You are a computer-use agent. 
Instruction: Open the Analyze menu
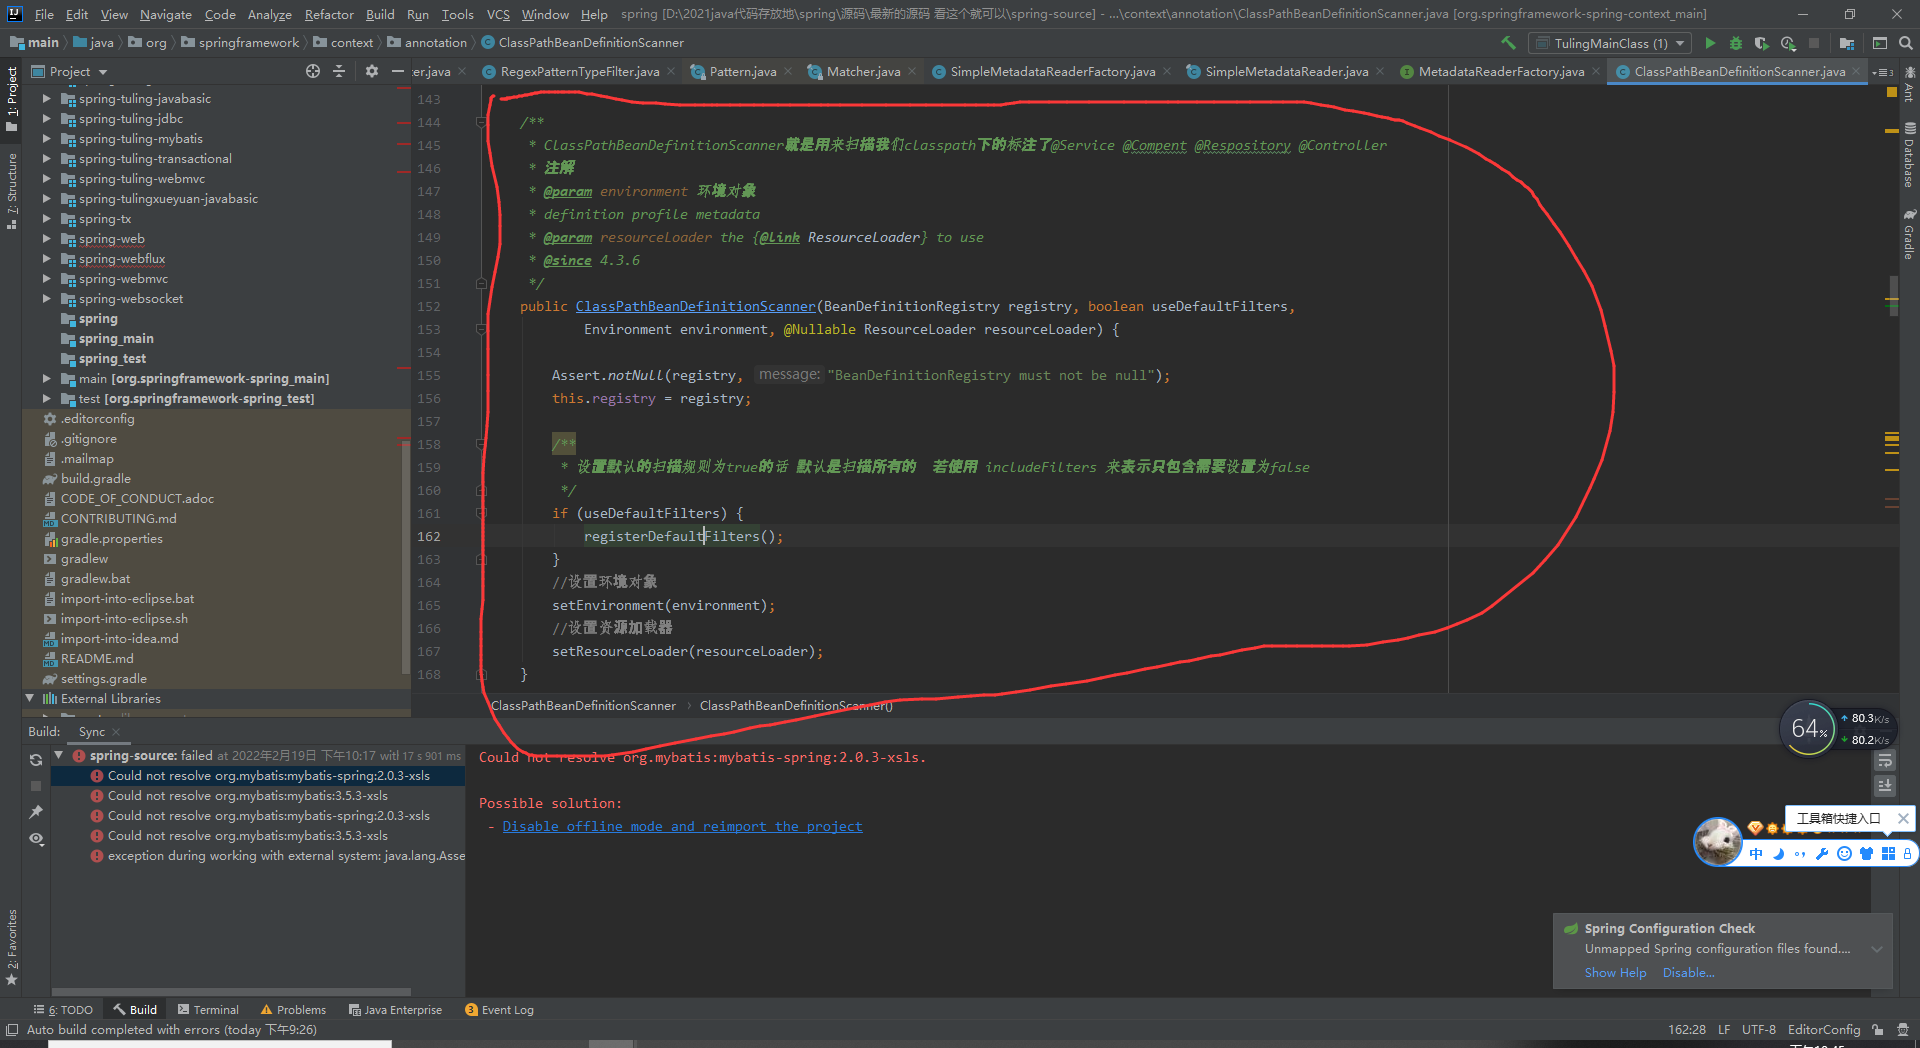point(269,14)
